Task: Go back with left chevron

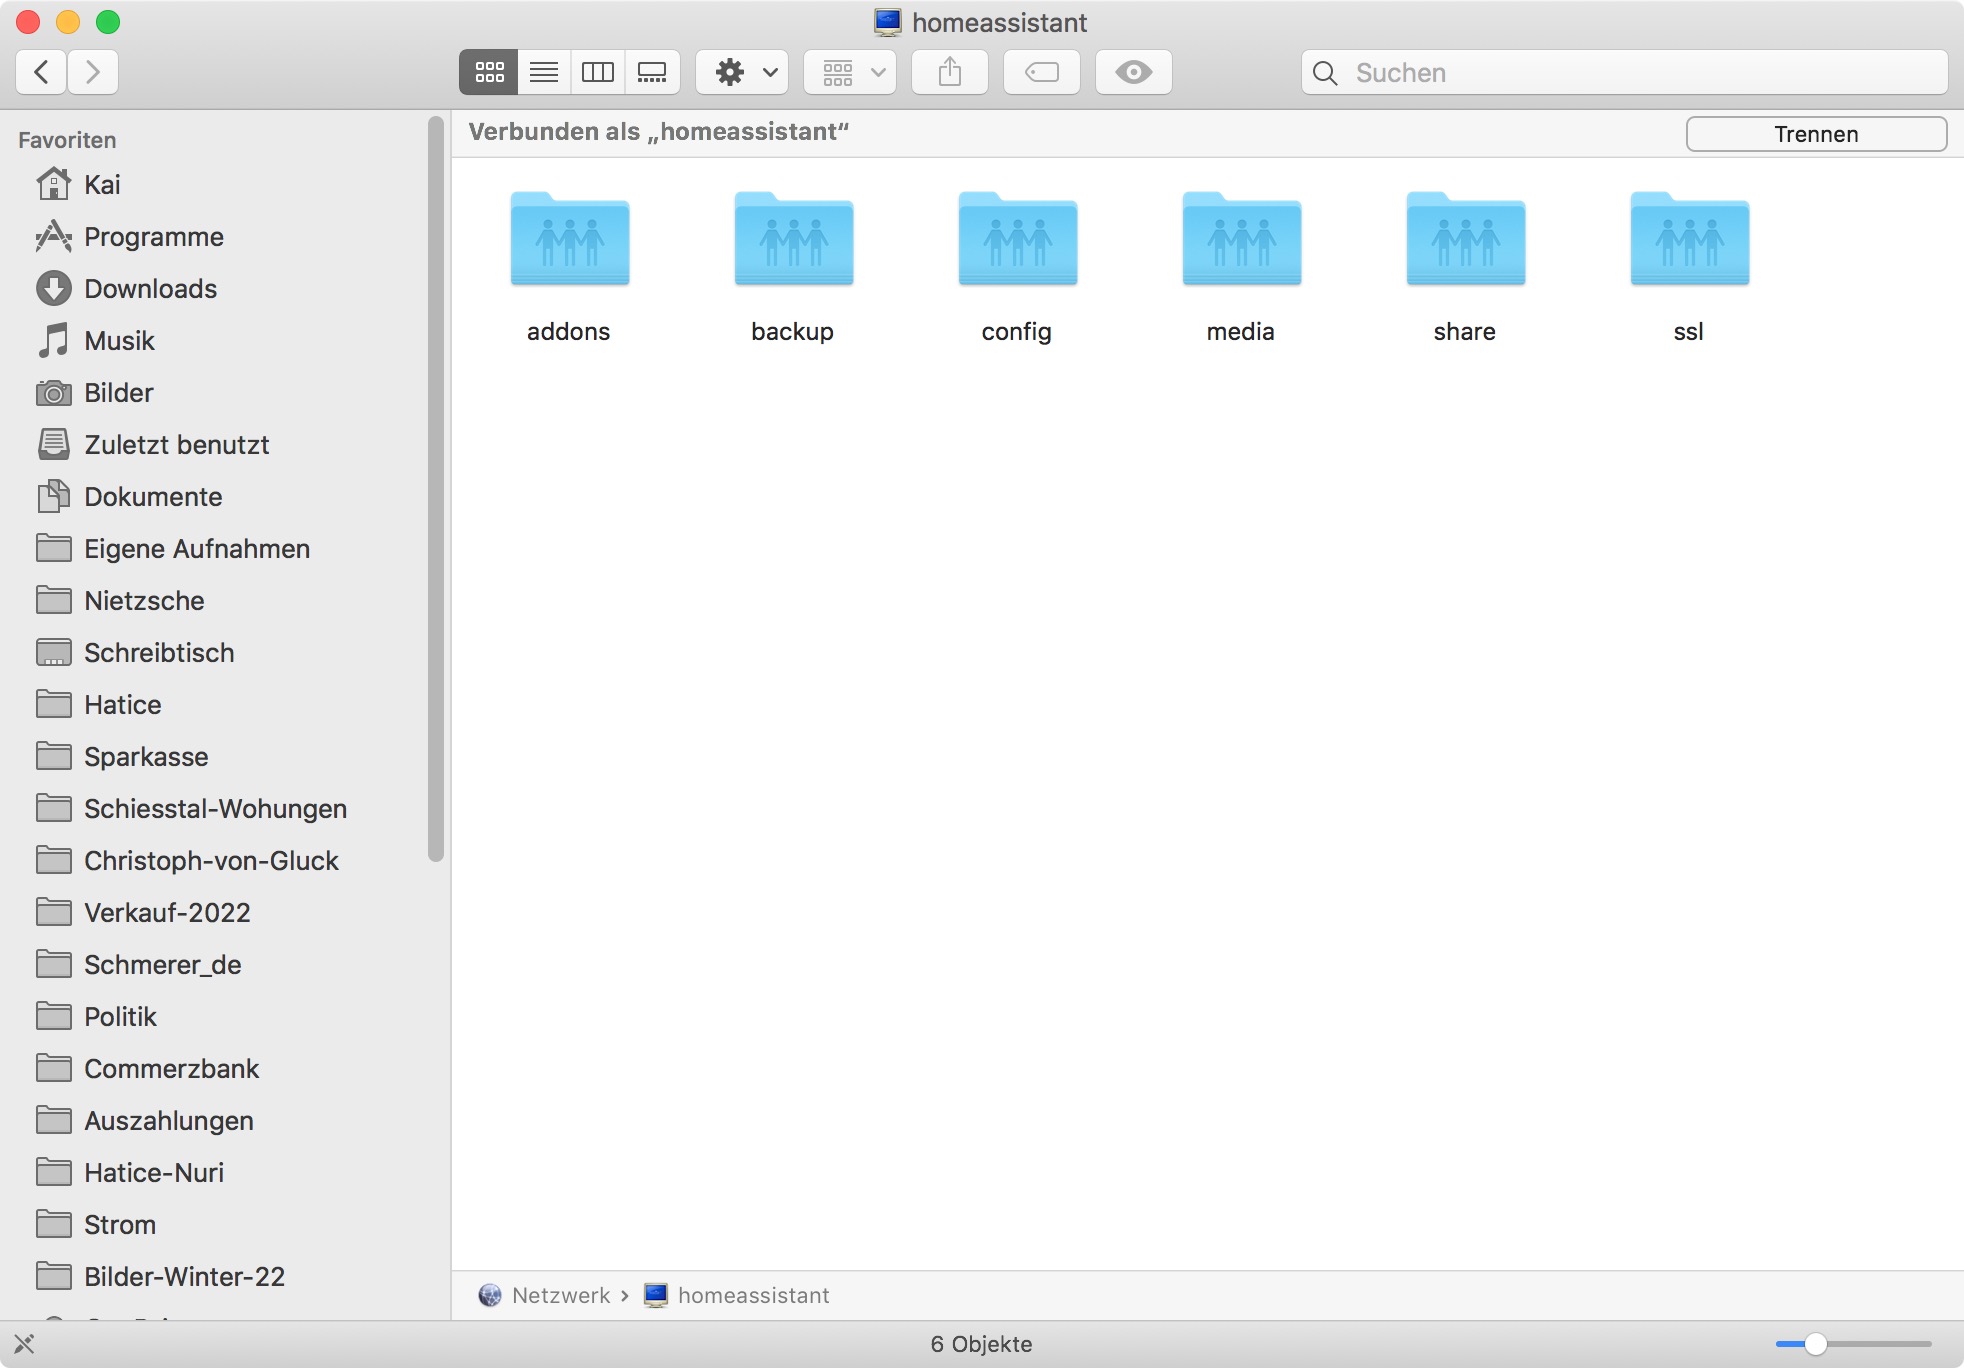Action: tap(42, 72)
